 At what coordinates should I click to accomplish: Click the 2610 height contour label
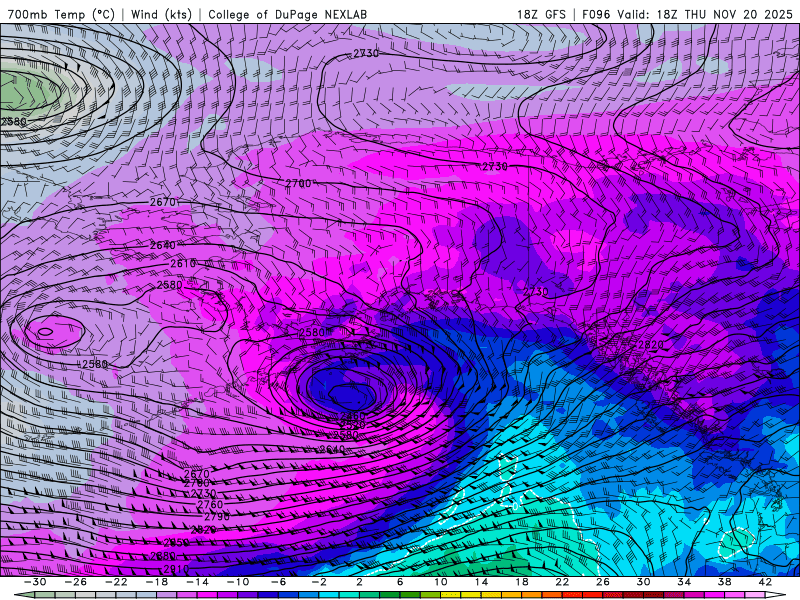coord(183,264)
